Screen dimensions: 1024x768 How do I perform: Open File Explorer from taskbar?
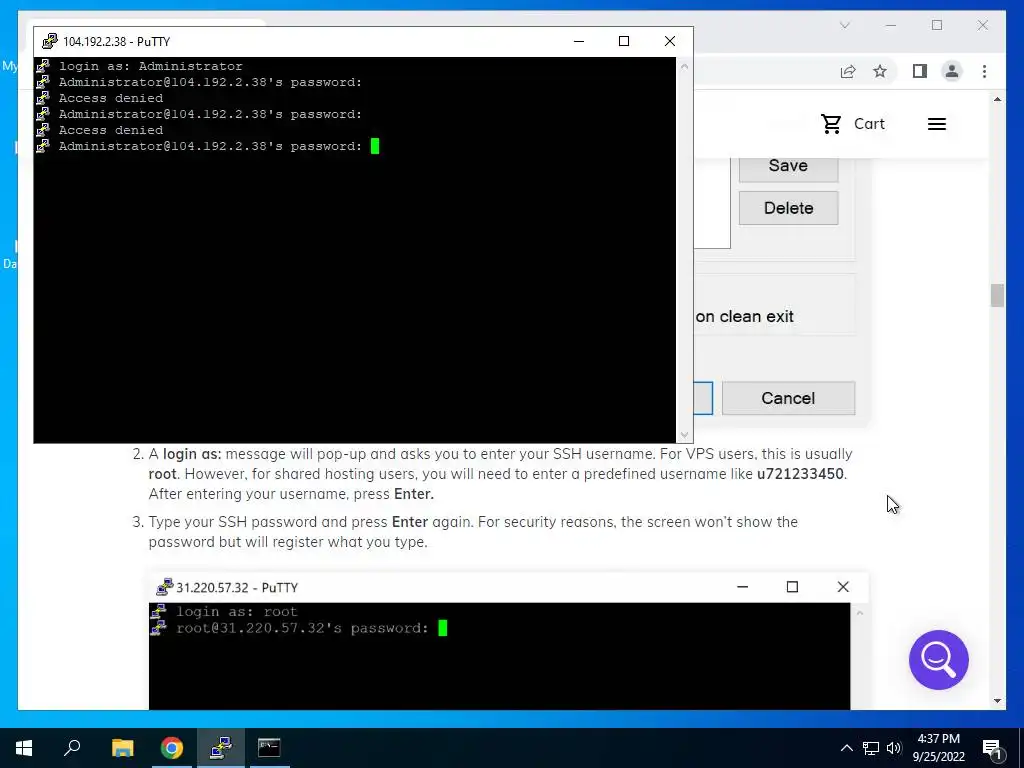click(x=122, y=748)
